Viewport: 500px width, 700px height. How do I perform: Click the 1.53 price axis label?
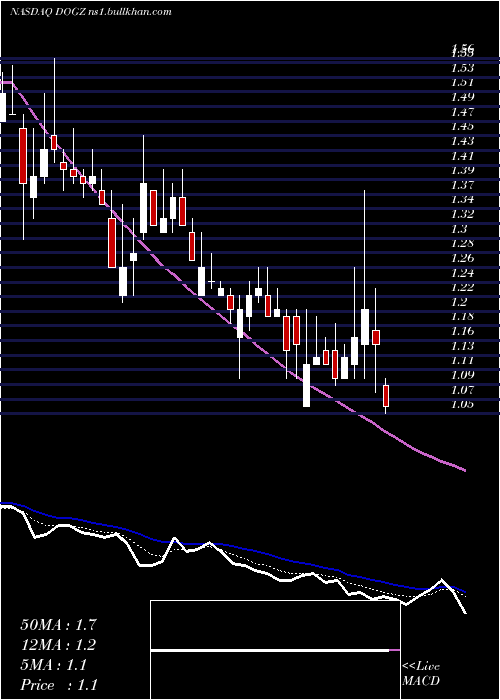pos(462,68)
